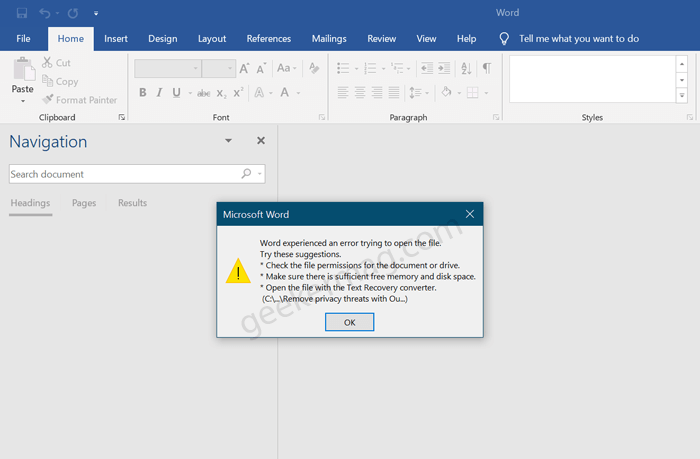Click Justify alignment icon

tap(394, 92)
